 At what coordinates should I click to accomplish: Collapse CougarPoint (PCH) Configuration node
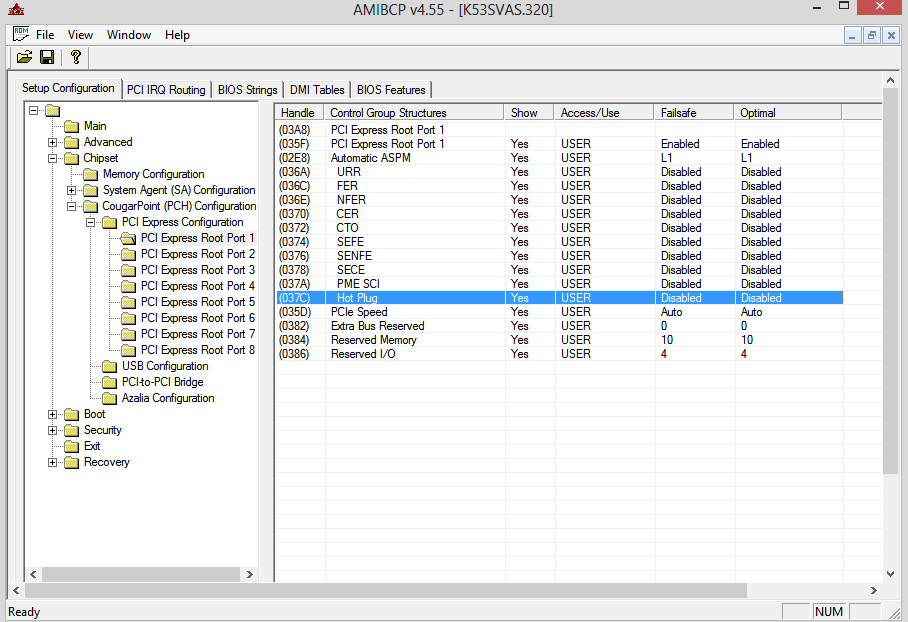(x=71, y=206)
